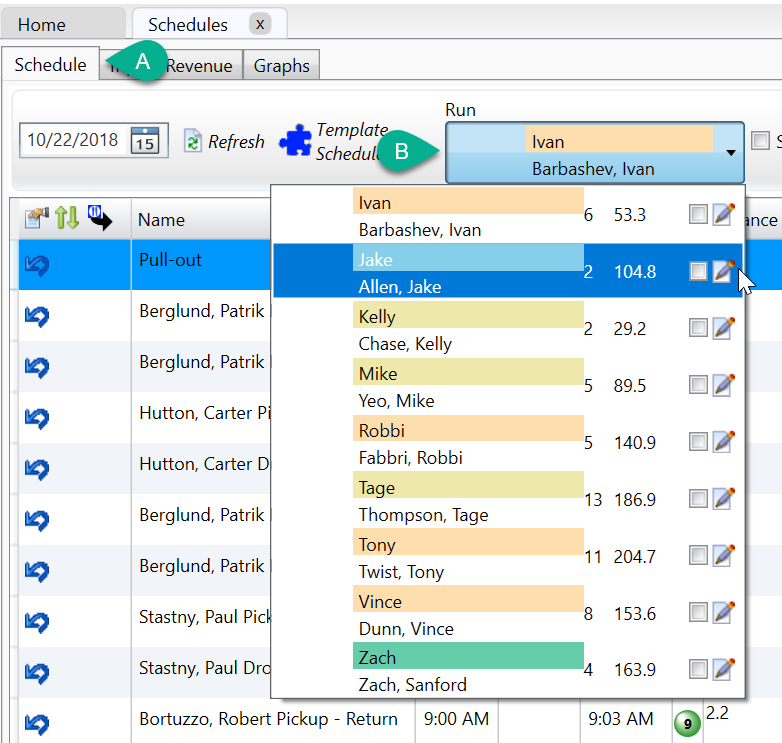Viewport: 782px width, 743px height.
Task: Check the box next to Kelly's run
Action: [698, 328]
